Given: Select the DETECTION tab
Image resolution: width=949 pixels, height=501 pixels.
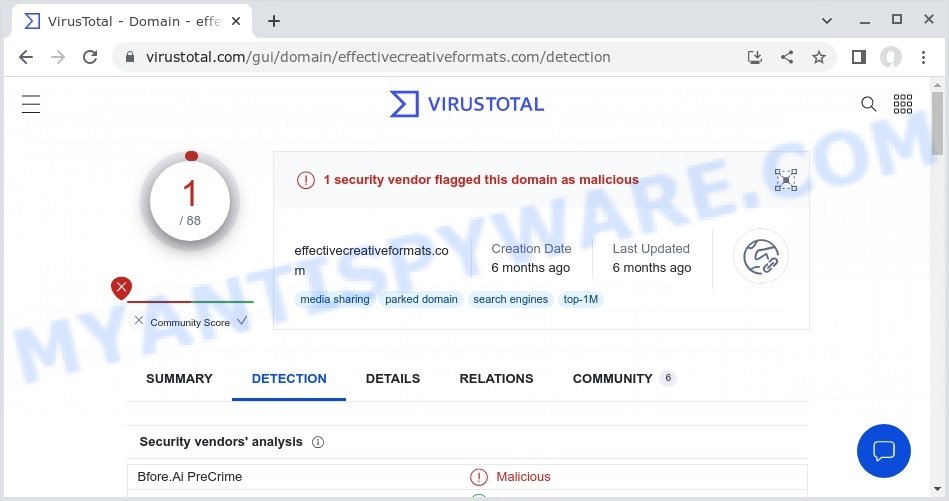Looking at the screenshot, I should click(289, 379).
